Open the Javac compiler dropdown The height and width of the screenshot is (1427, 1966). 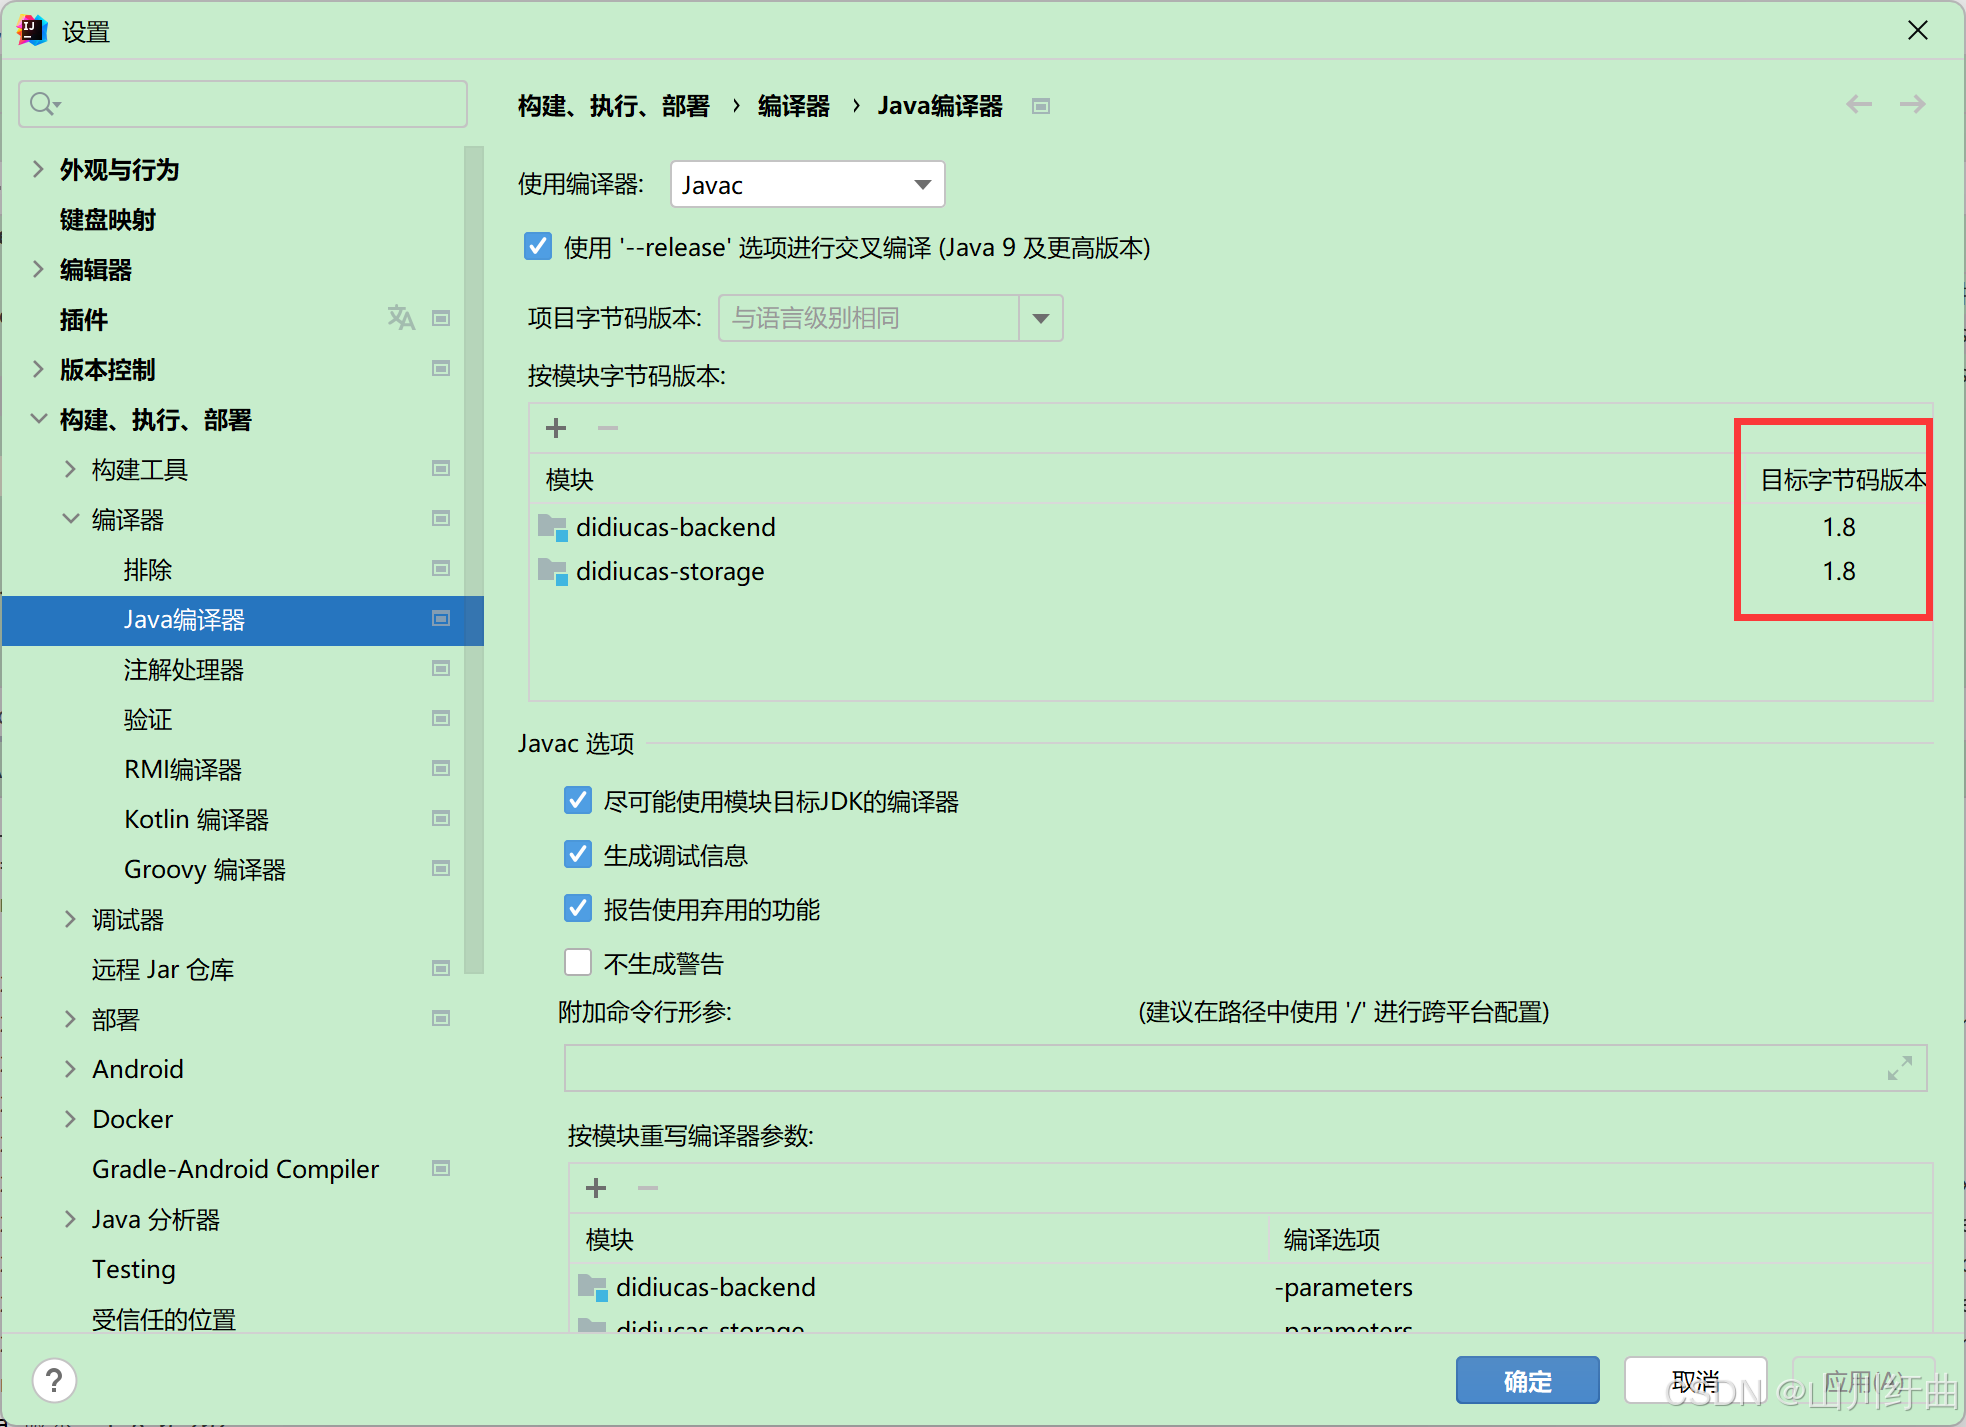point(807,185)
